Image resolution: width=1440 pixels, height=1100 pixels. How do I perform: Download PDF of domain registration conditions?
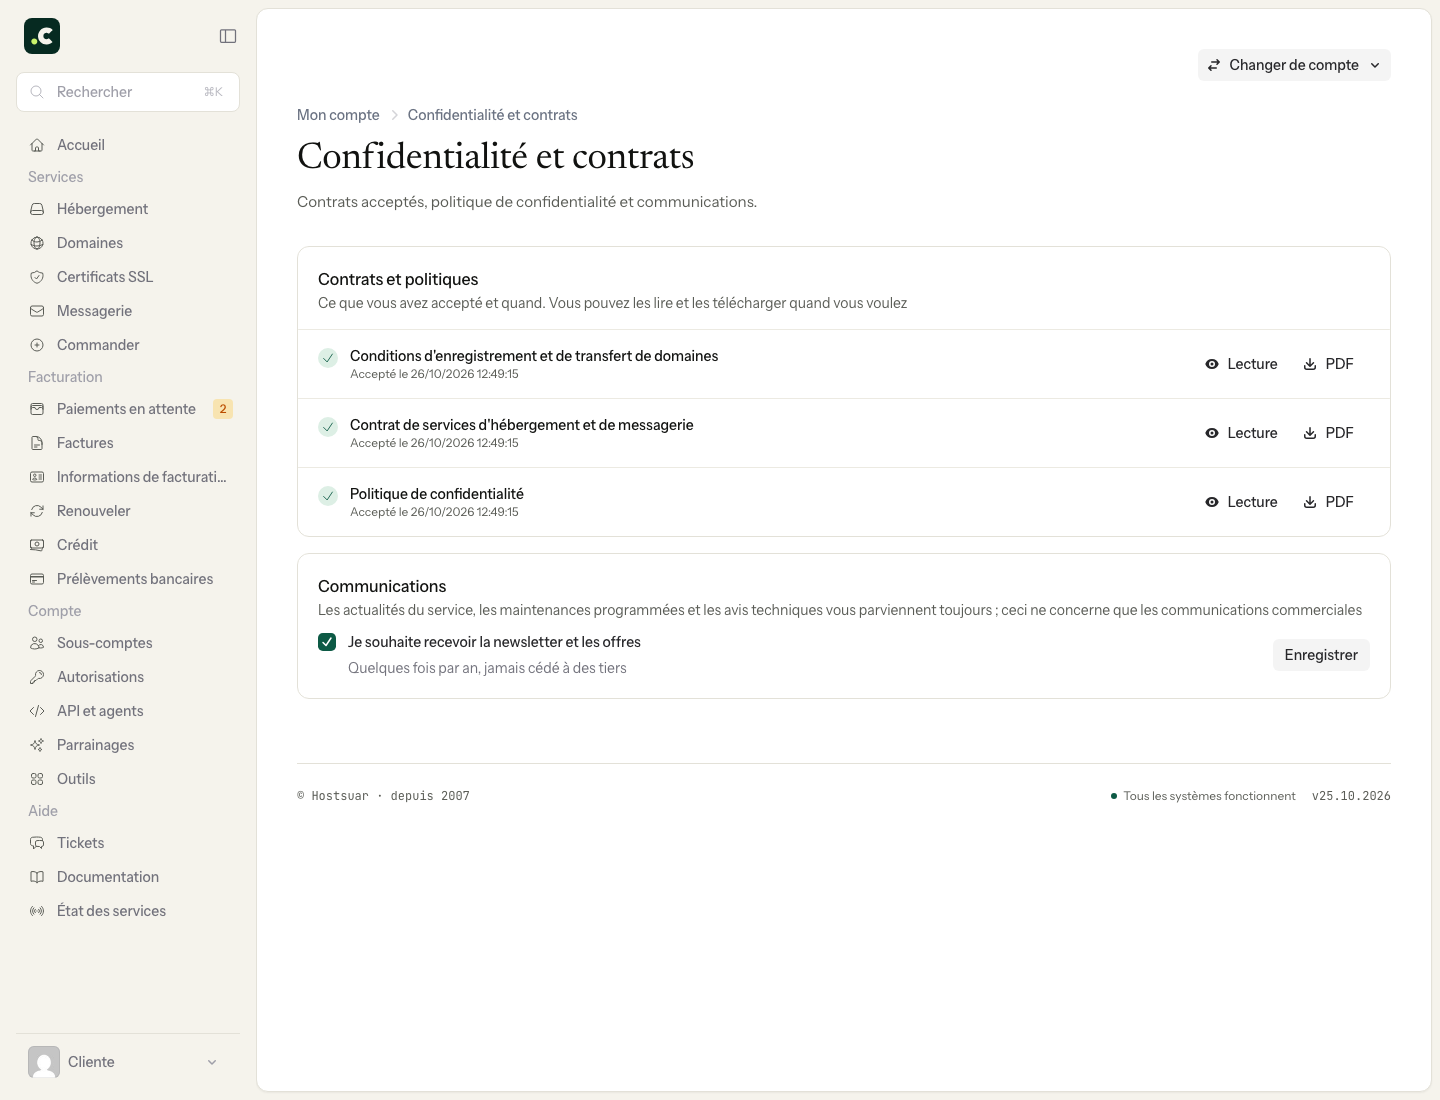pyautogui.click(x=1328, y=364)
